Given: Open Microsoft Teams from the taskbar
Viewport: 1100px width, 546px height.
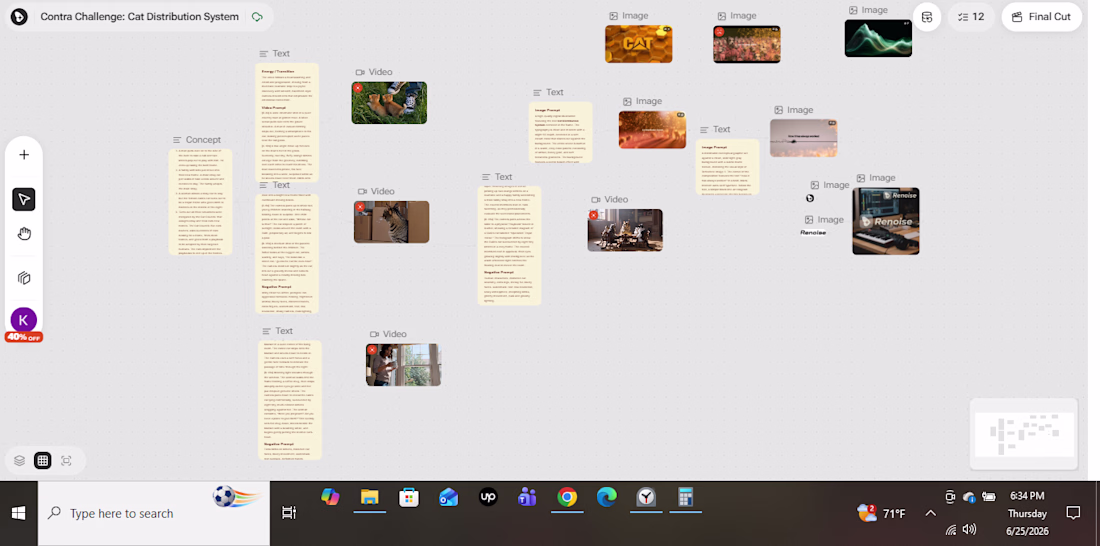Looking at the screenshot, I should tap(527, 498).
